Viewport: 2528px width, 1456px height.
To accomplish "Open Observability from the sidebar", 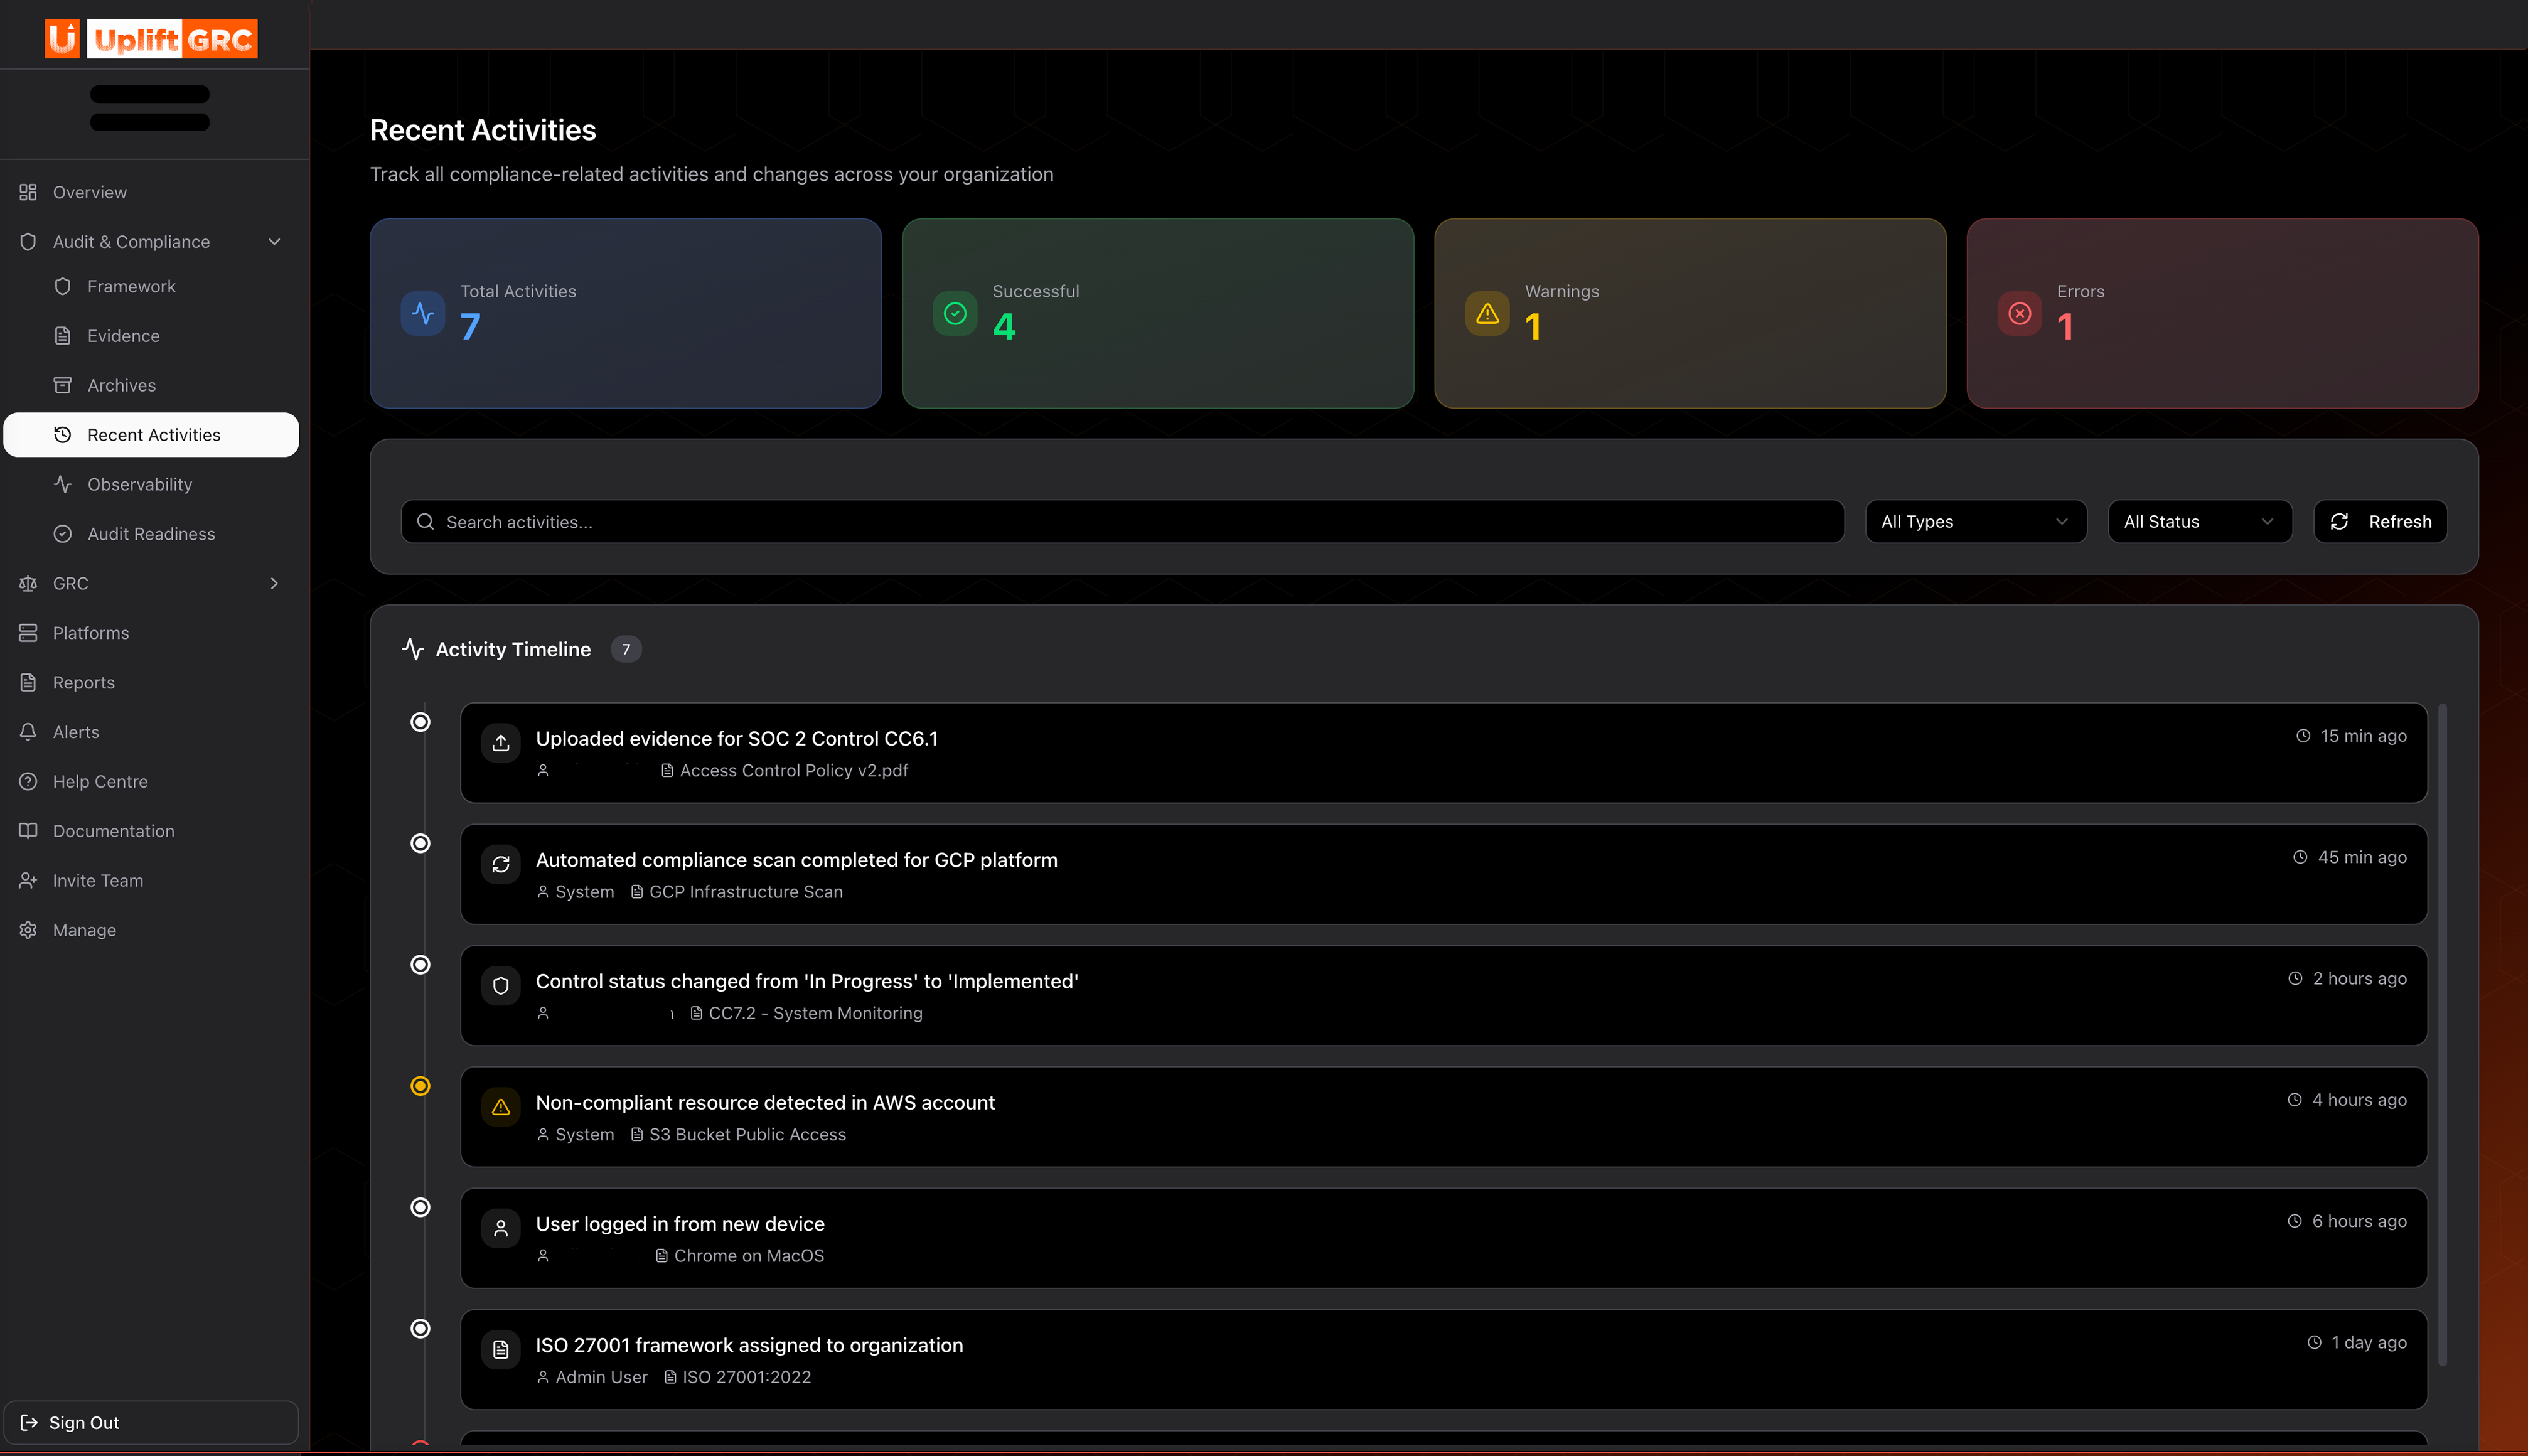I will pos(151,484).
